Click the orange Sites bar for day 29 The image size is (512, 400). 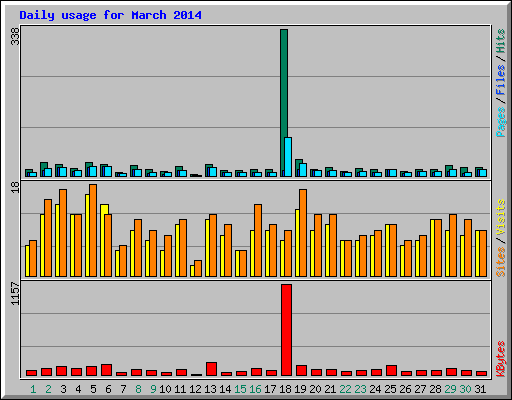(x=453, y=245)
